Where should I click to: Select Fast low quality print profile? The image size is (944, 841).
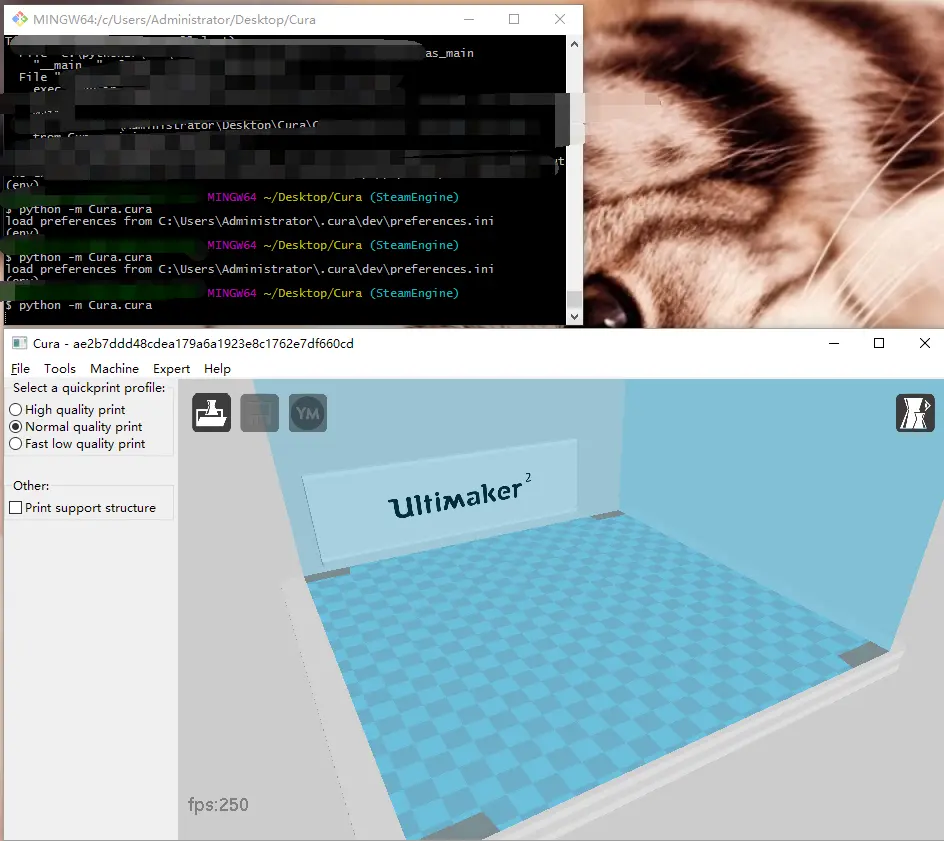tap(77, 444)
